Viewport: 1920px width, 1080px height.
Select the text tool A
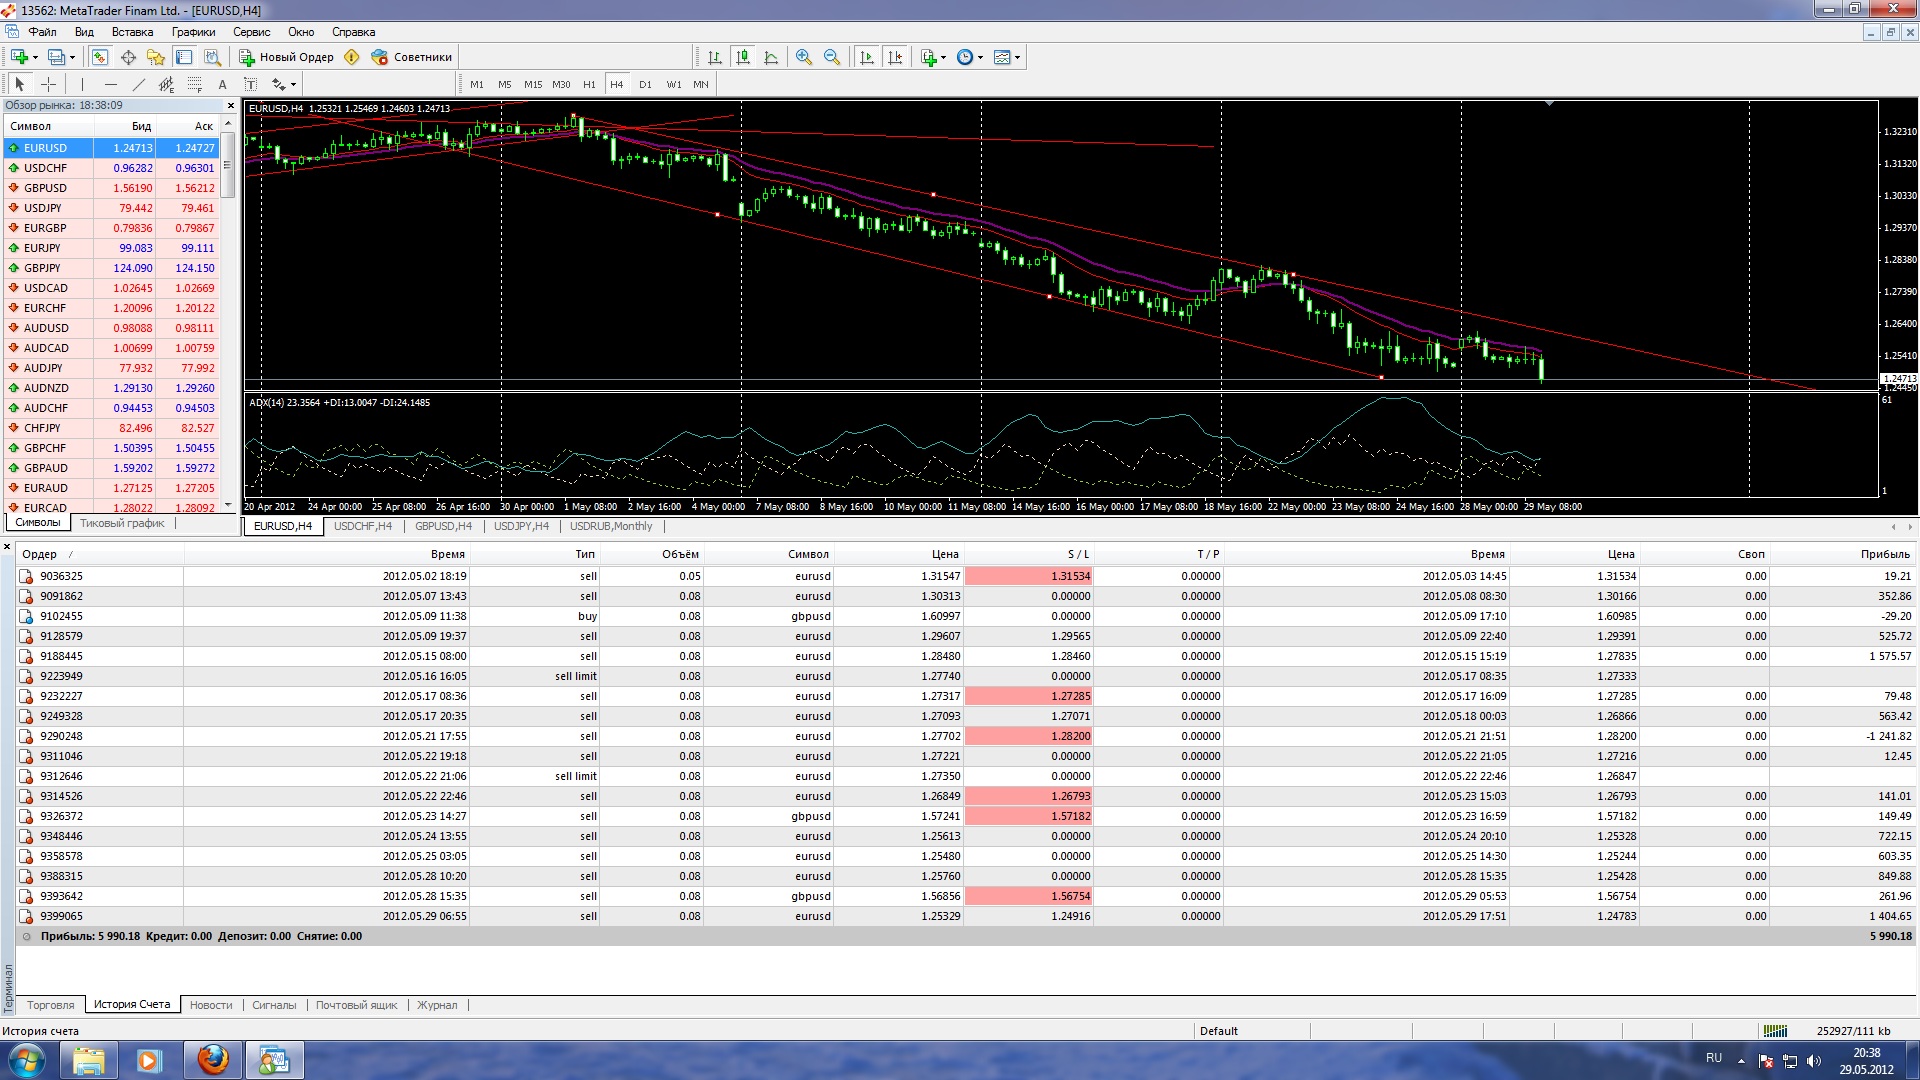point(223,84)
